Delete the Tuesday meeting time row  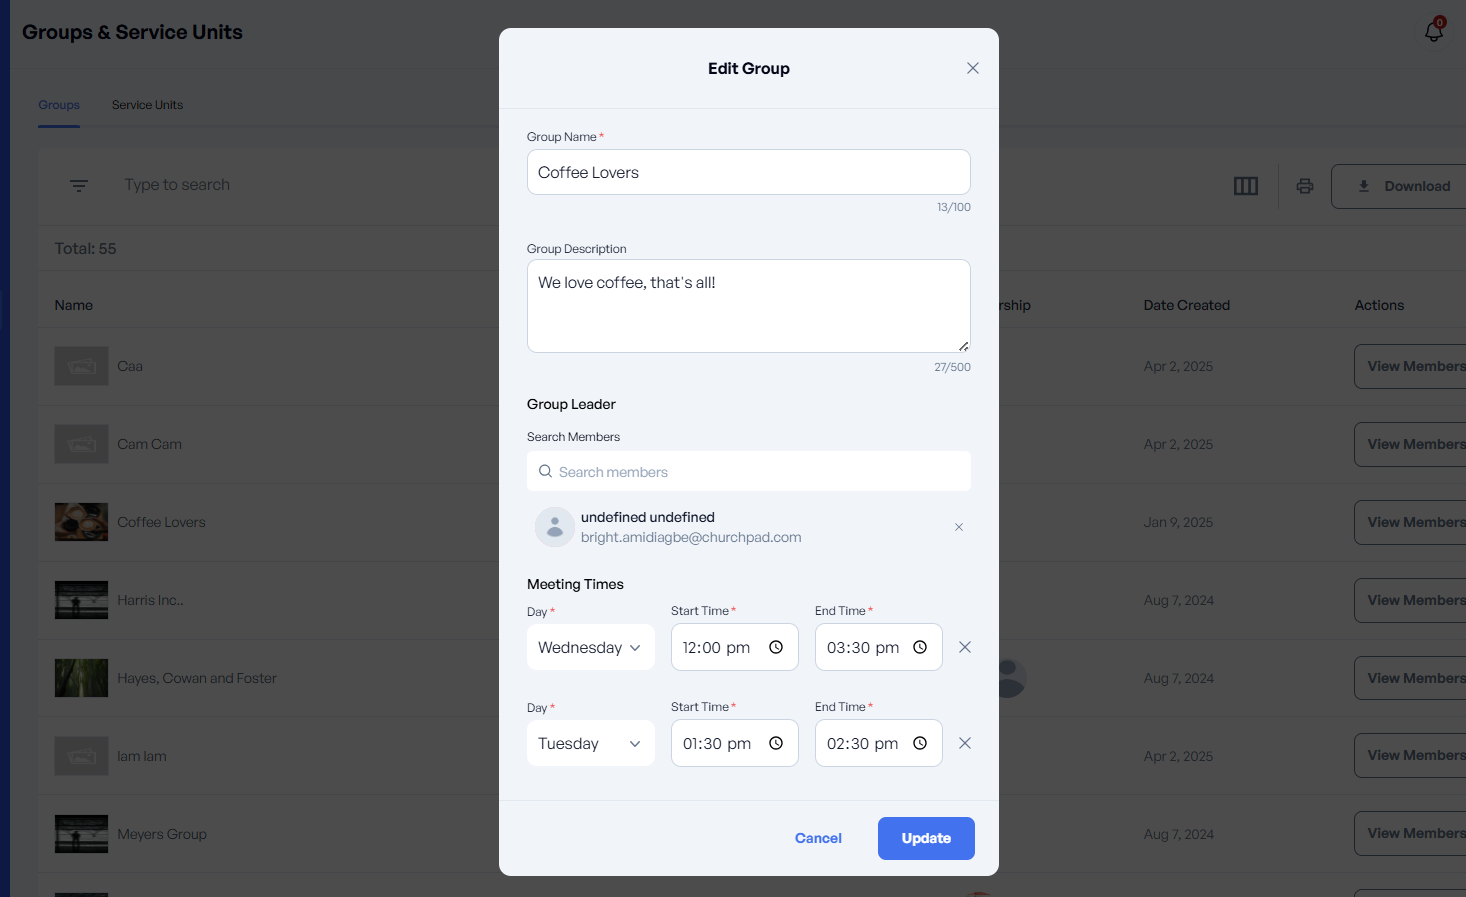coord(964,743)
